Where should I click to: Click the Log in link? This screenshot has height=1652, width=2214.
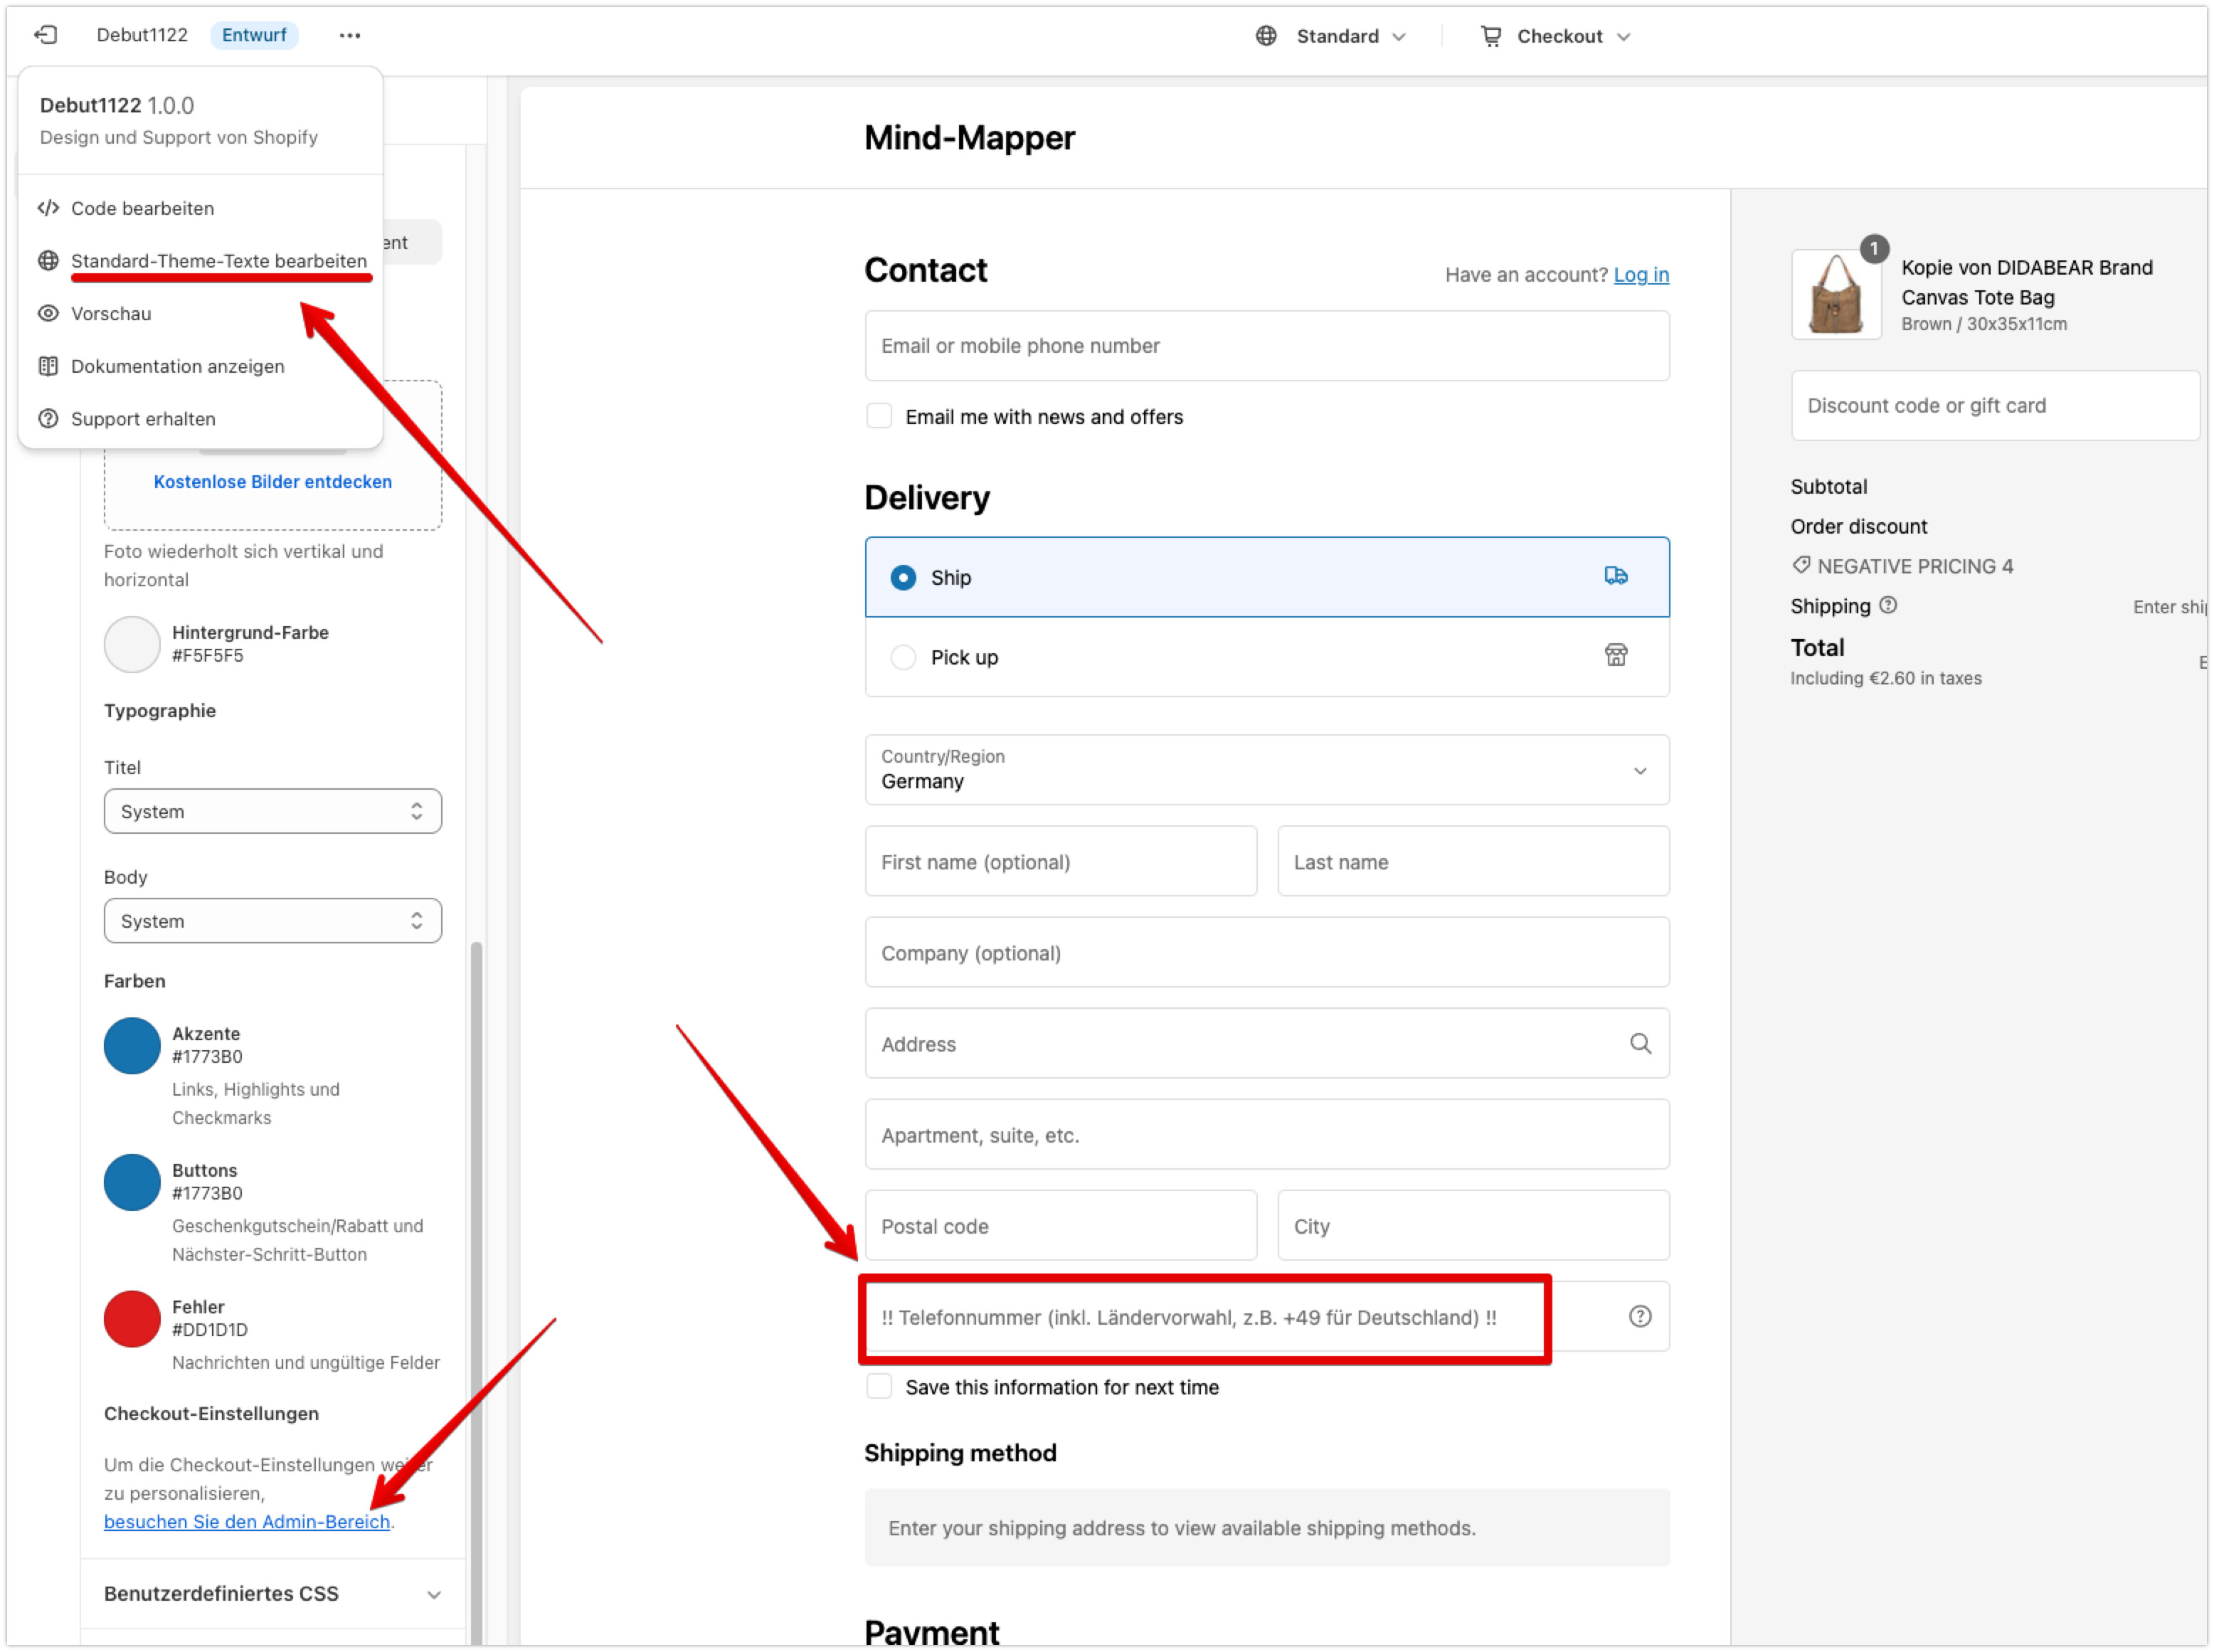[x=1640, y=275]
